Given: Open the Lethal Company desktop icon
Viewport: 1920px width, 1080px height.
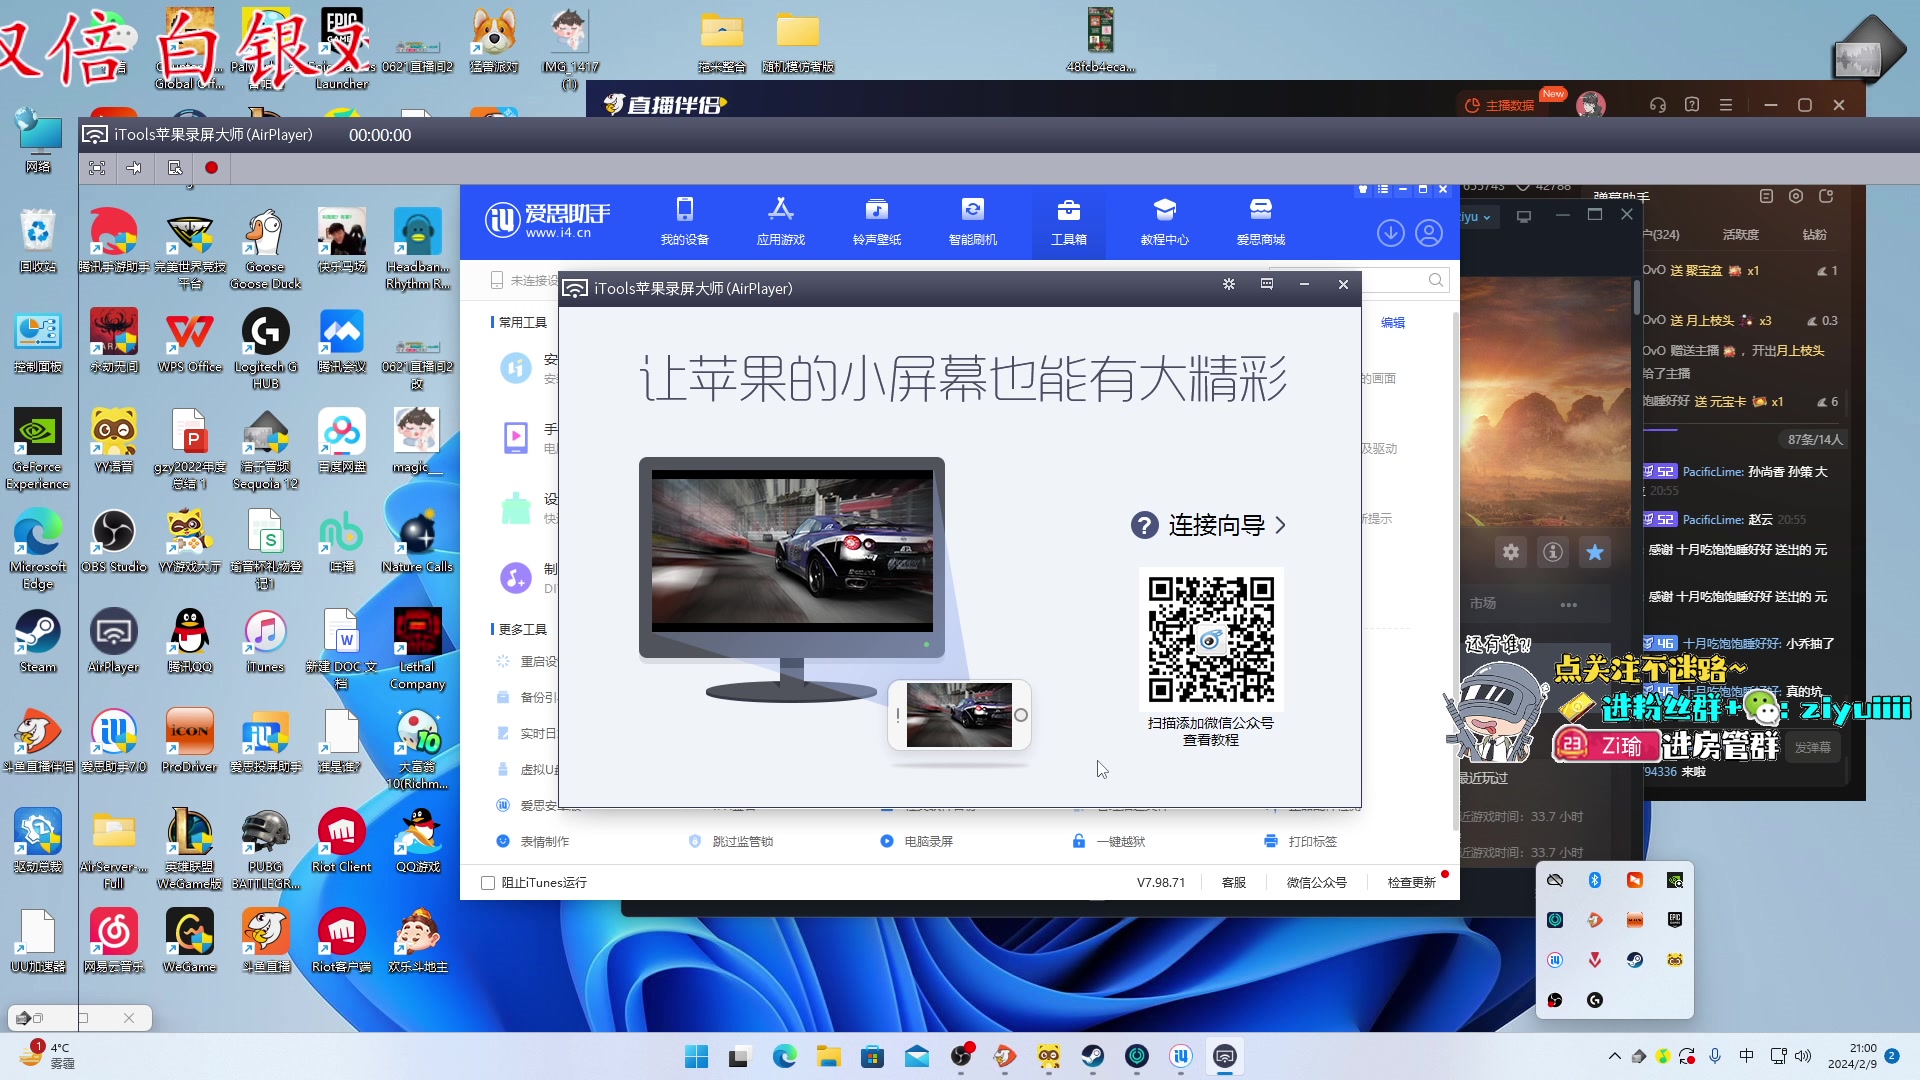Looking at the screenshot, I should click(x=417, y=648).
